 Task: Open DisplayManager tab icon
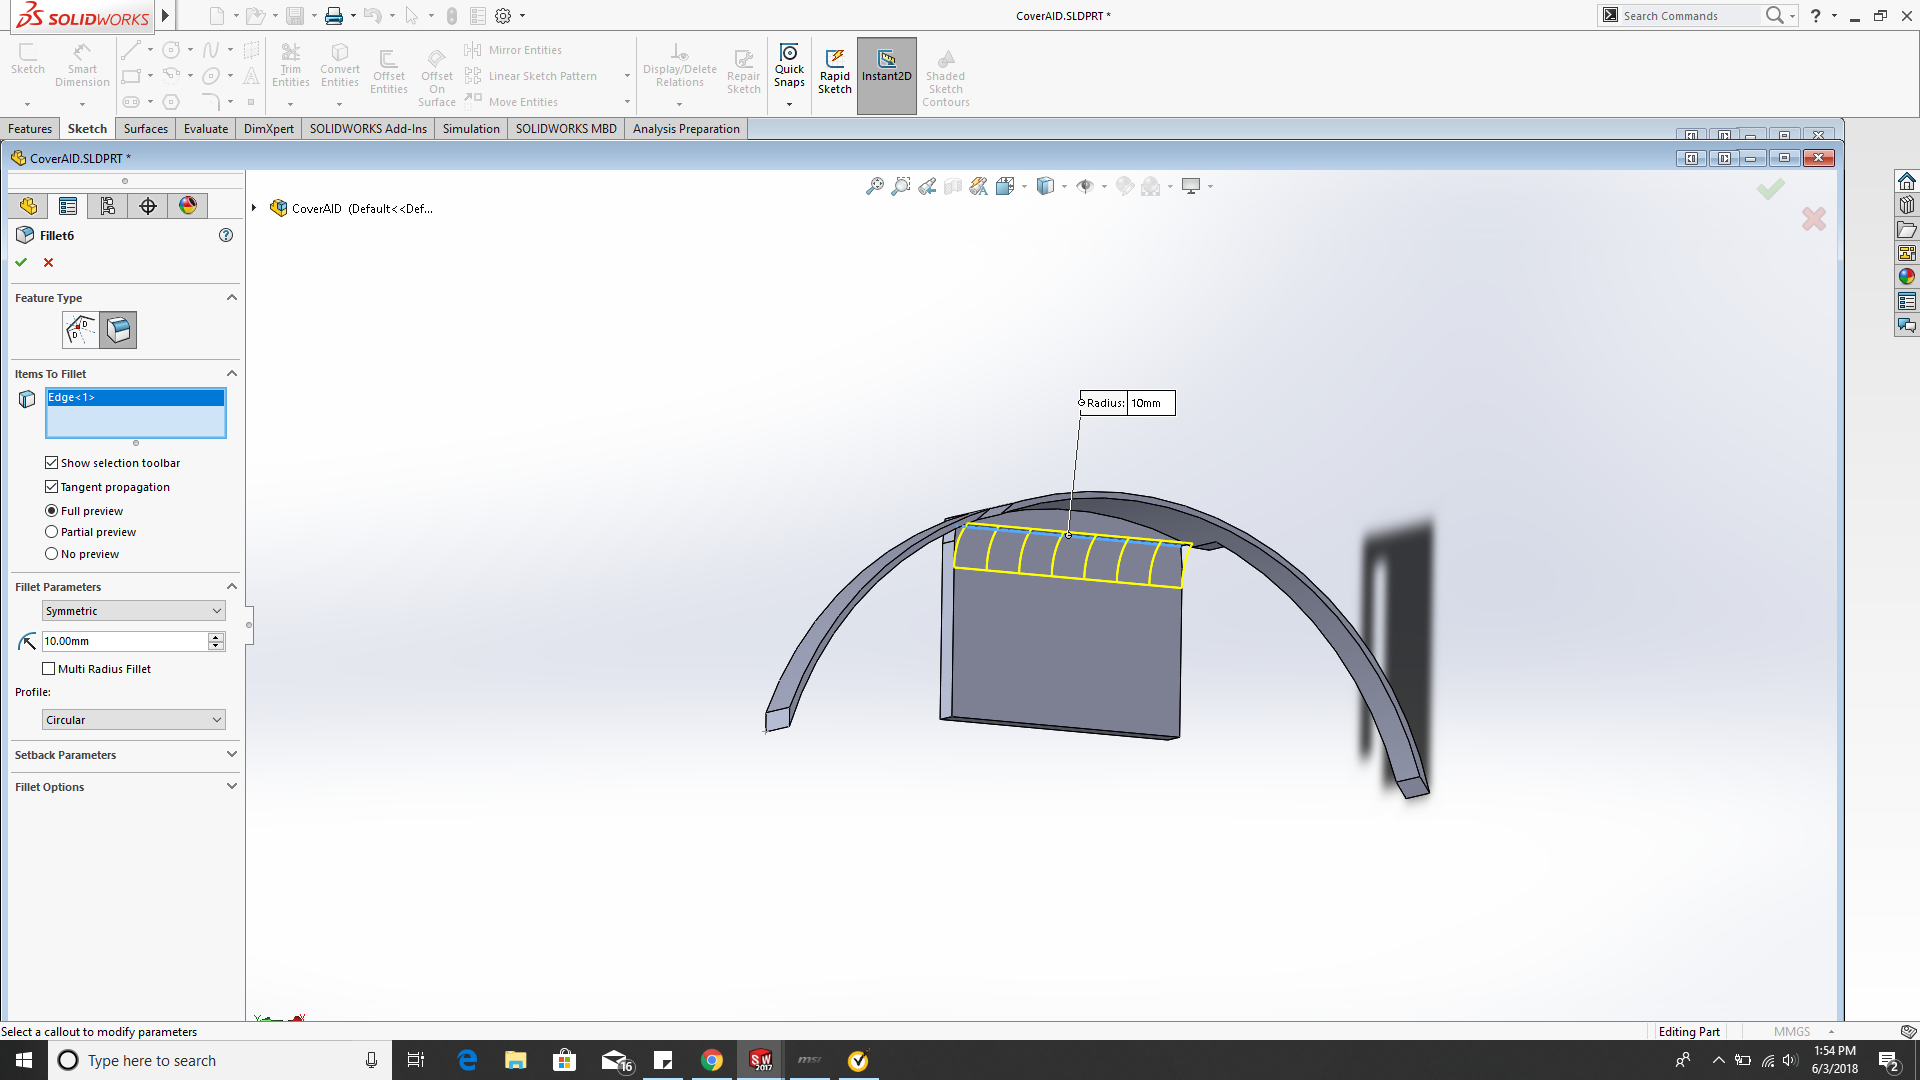(188, 206)
